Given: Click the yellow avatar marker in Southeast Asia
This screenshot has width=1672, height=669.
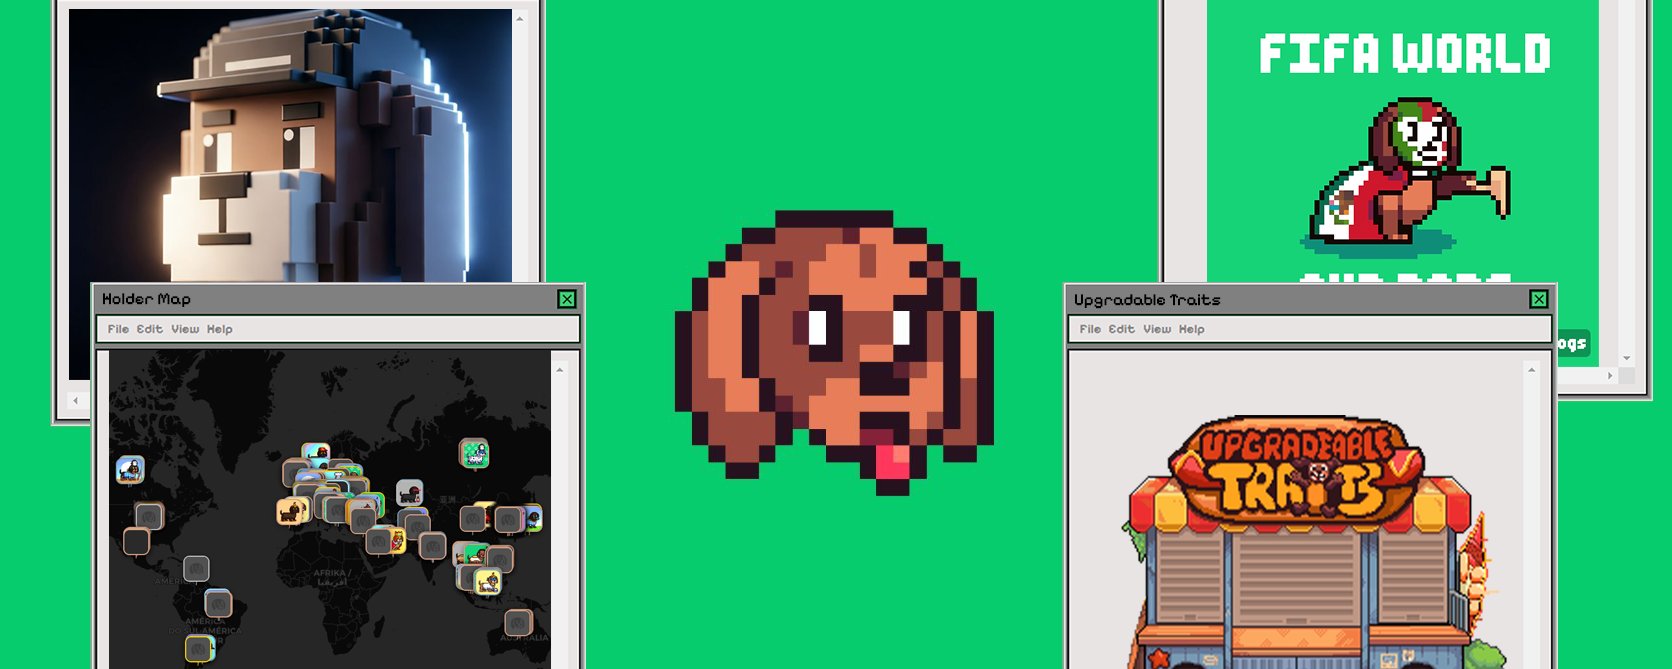Looking at the screenshot, I should point(488,581).
